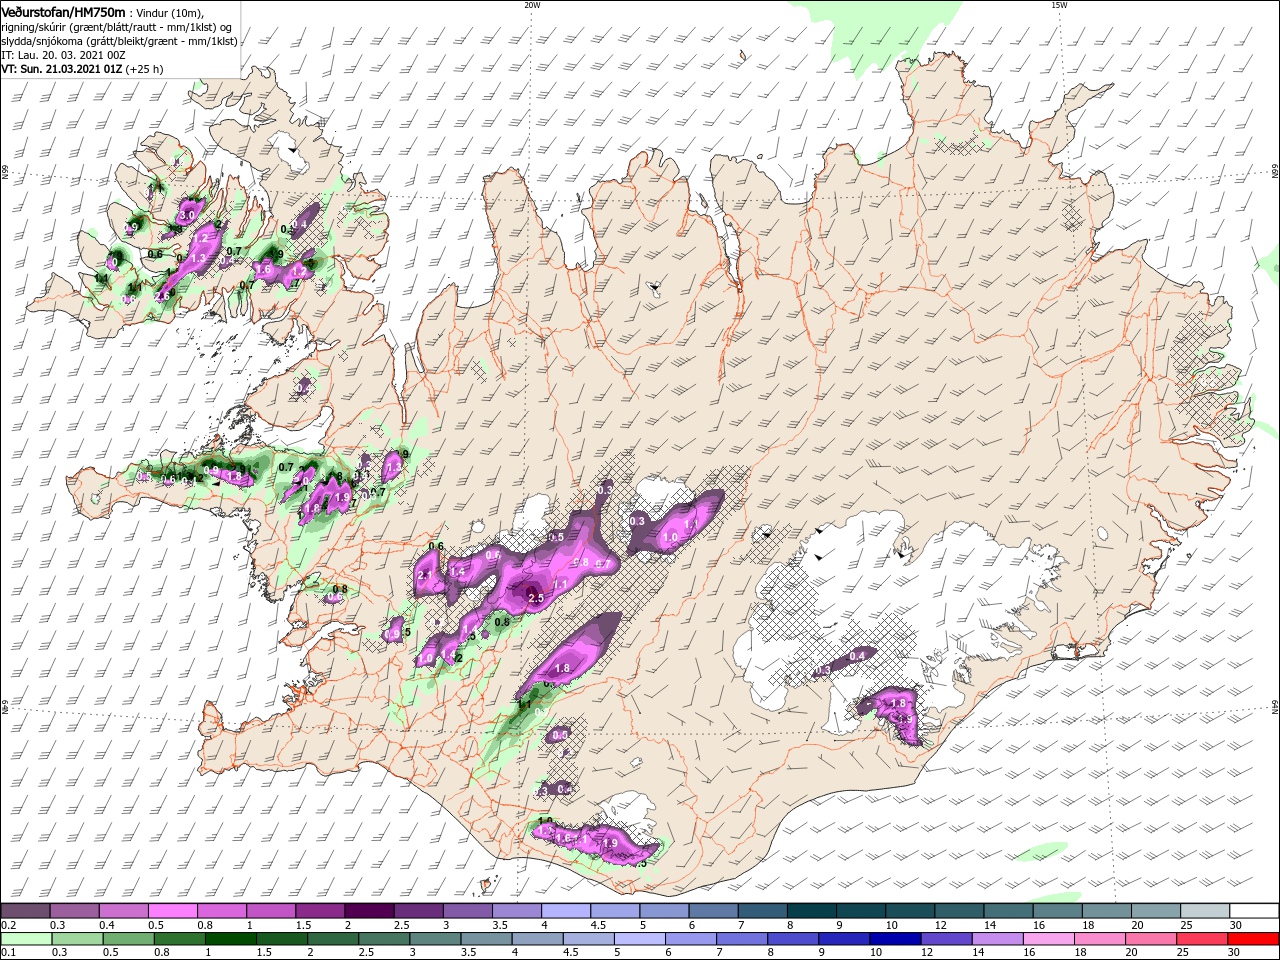Pick lower legend deep blue swatch between 10 and 12
This screenshot has width=1280, height=960.
point(896,939)
